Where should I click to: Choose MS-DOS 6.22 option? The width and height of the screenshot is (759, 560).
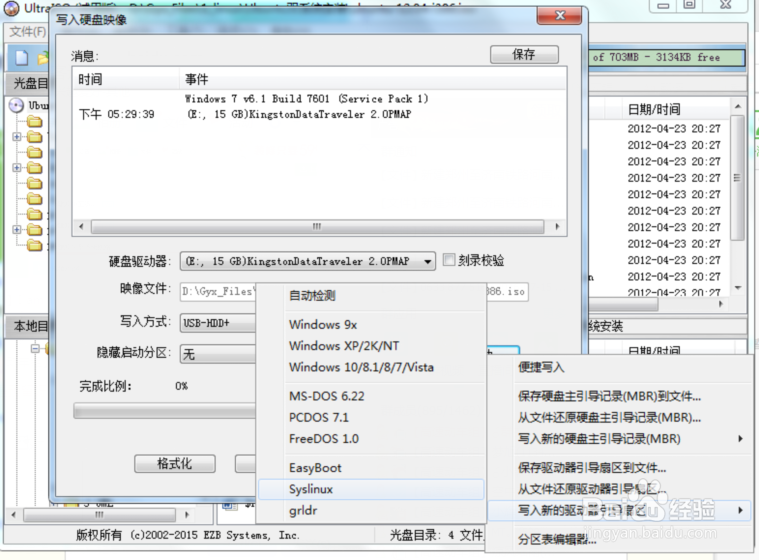(x=371, y=396)
